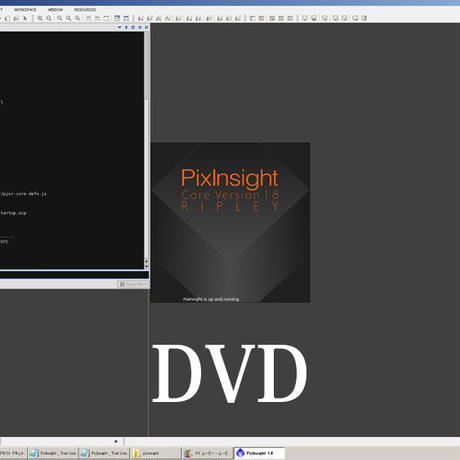Image resolution: width=460 pixels, height=460 pixels.
Task: Click the Pause/Abort button below console
Action: coord(133,284)
